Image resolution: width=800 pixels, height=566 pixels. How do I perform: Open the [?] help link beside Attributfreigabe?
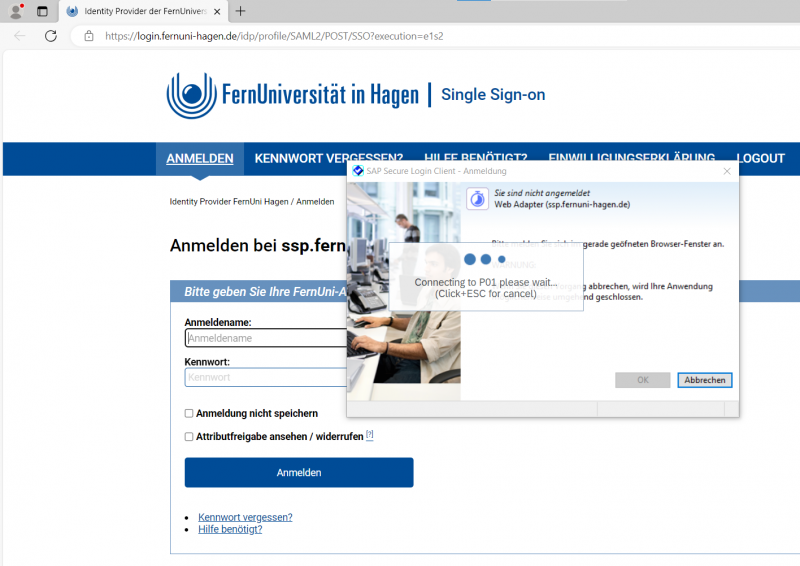pyautogui.click(x=370, y=435)
